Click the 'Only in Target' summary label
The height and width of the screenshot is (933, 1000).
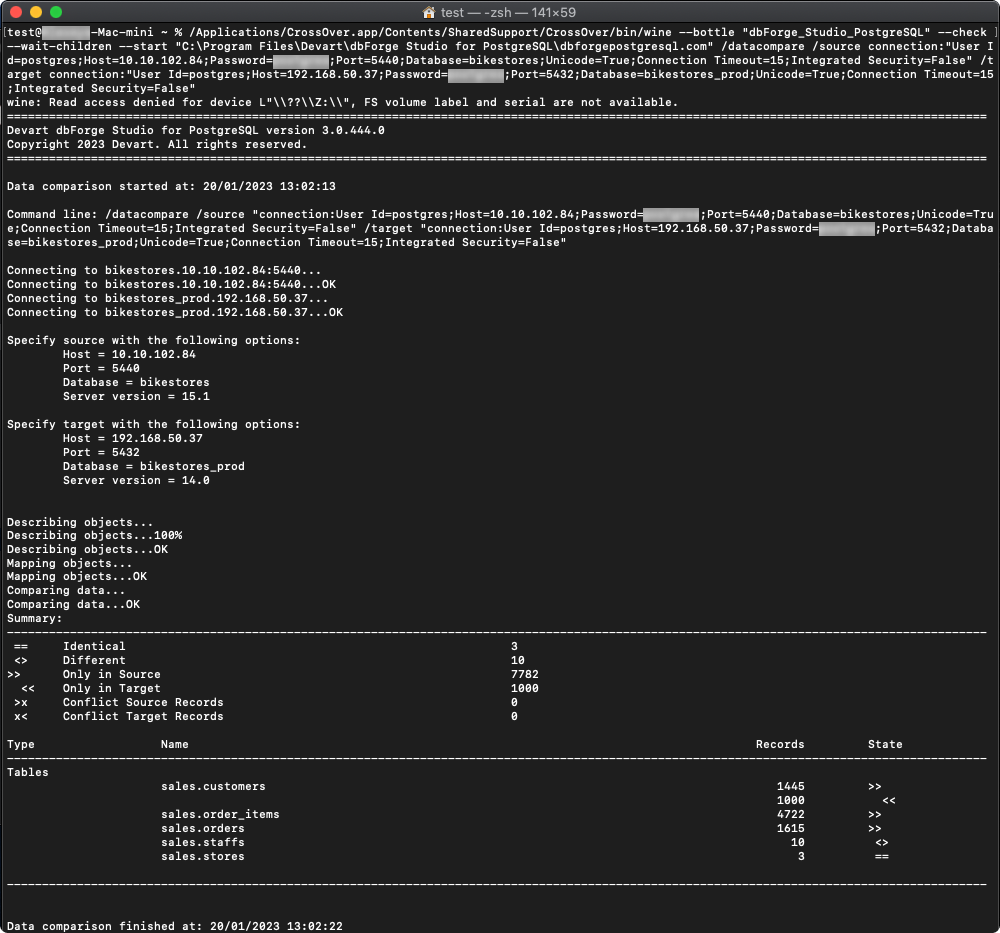[x=112, y=689]
